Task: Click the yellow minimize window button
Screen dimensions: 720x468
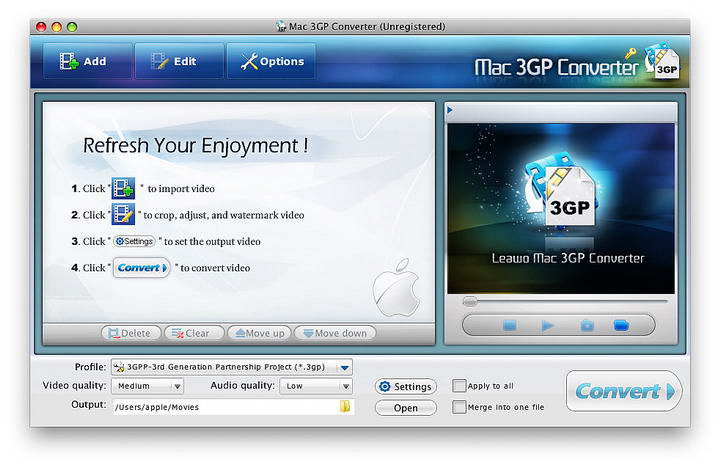Action: pyautogui.click(x=56, y=27)
